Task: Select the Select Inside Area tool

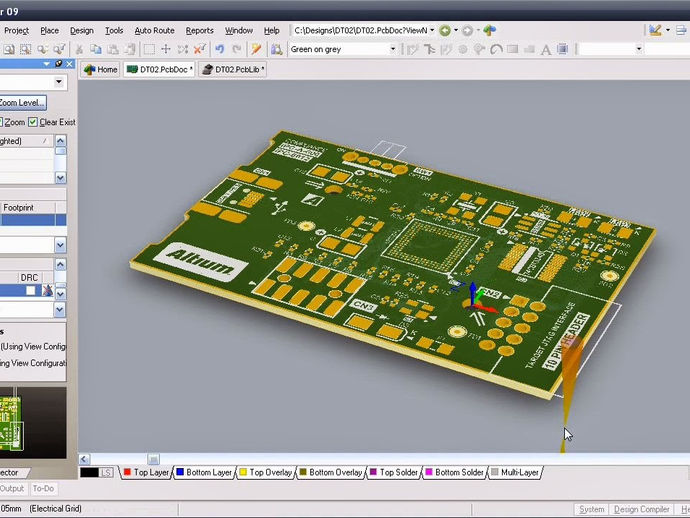Action: (150, 49)
